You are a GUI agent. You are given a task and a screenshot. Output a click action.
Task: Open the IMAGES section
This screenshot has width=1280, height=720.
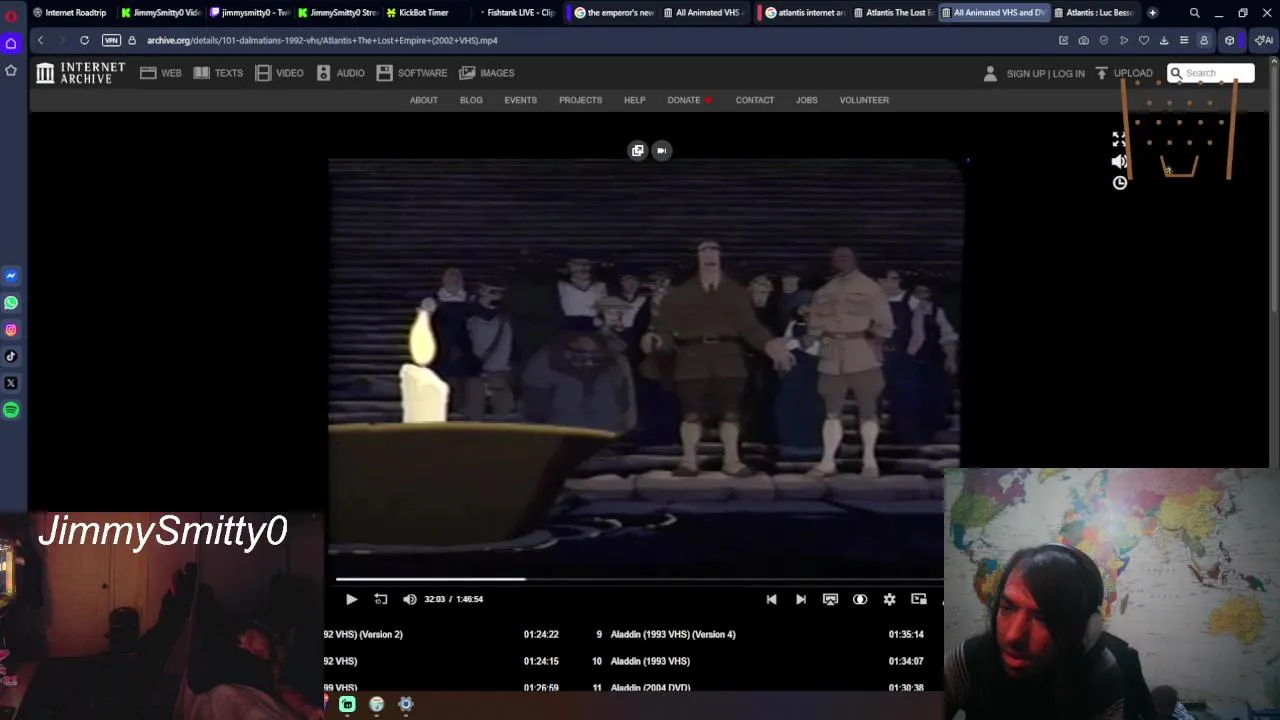tap(487, 73)
